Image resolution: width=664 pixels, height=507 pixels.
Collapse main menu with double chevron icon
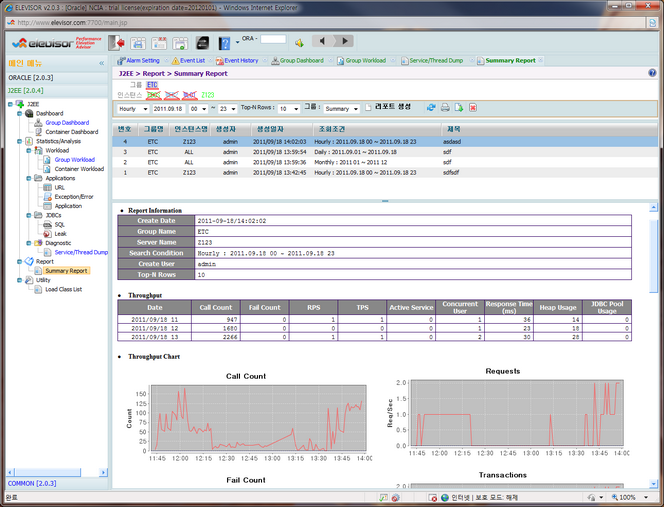(102, 63)
